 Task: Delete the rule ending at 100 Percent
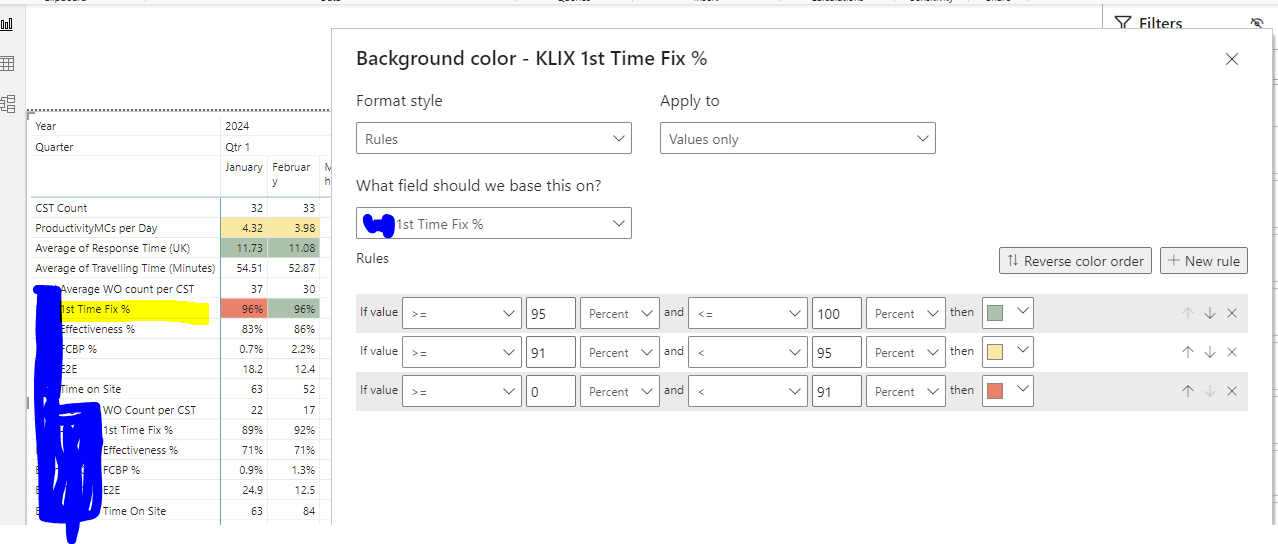pos(1232,313)
